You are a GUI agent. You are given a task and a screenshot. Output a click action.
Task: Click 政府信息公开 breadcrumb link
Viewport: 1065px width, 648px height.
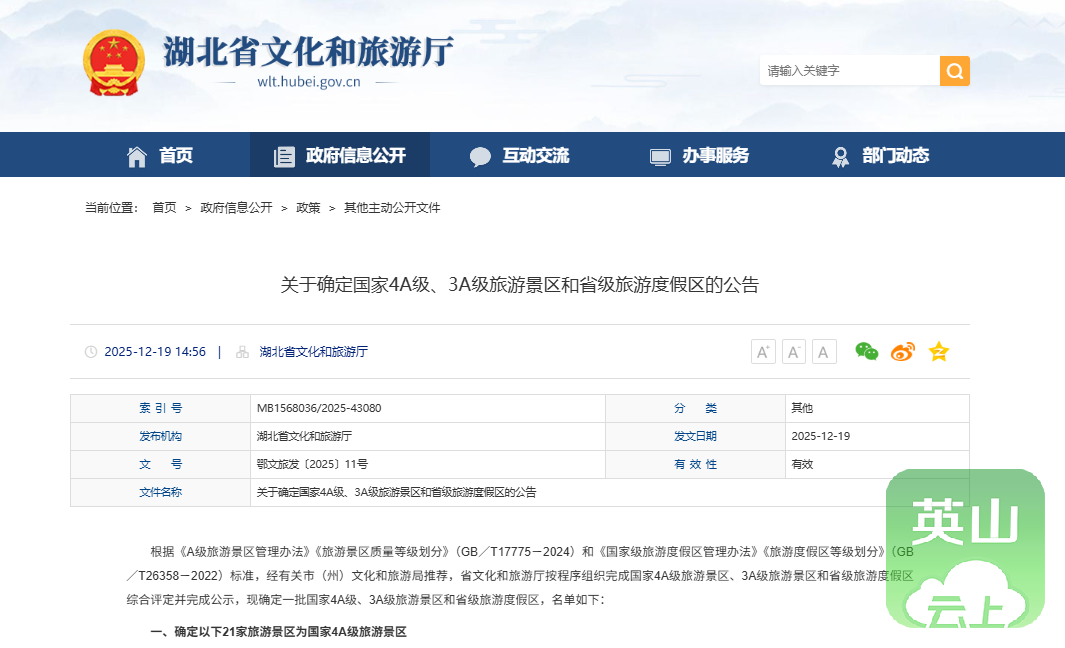[236, 208]
